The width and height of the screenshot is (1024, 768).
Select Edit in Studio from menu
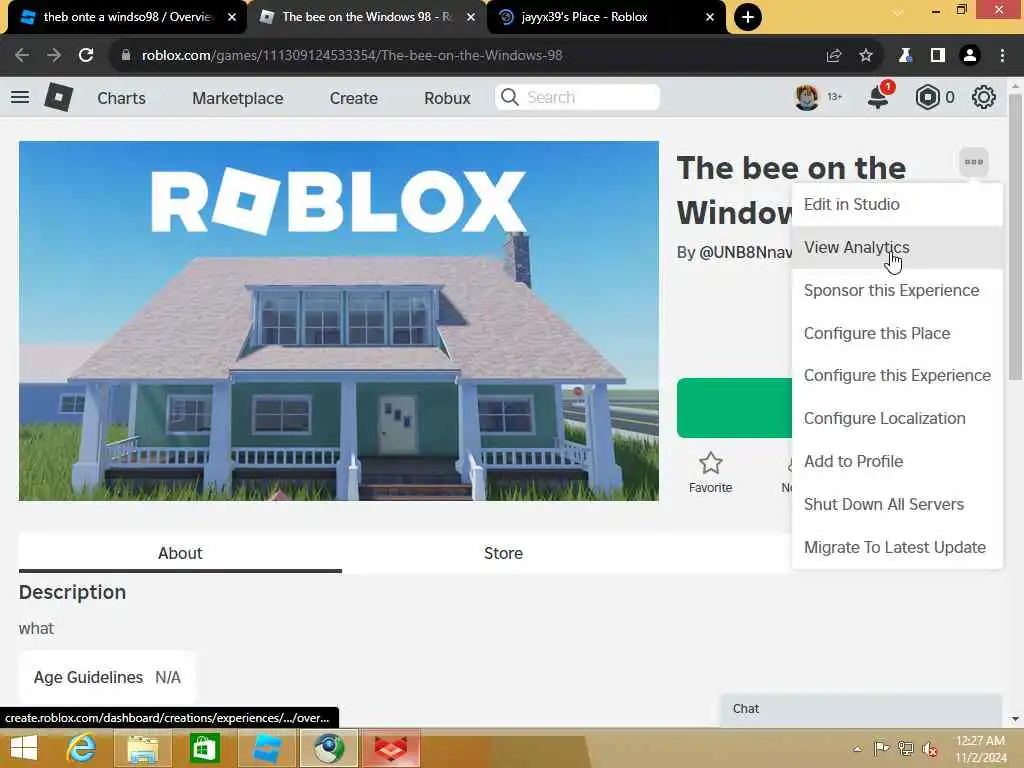point(897,204)
